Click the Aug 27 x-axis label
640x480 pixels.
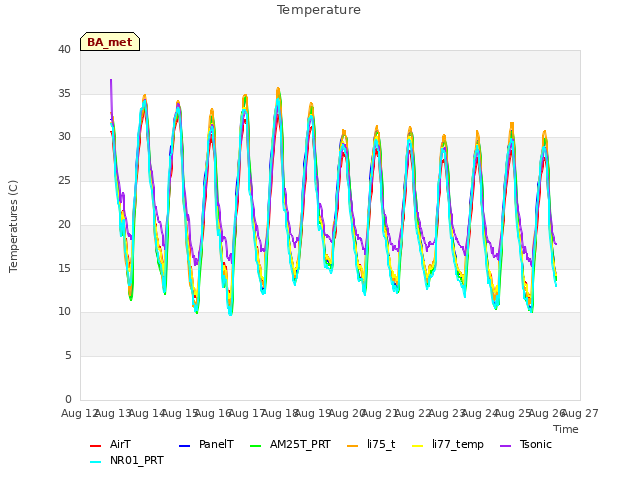[580, 413]
